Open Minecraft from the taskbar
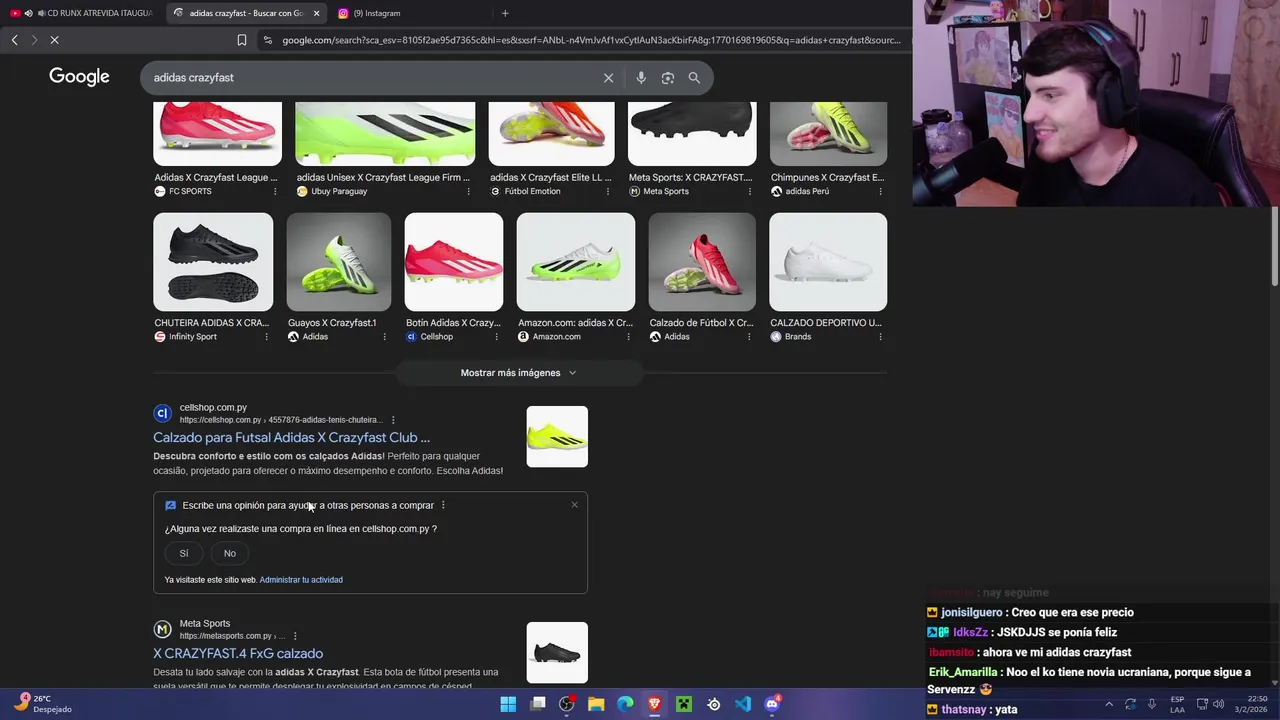This screenshot has width=1280, height=720. [x=684, y=704]
